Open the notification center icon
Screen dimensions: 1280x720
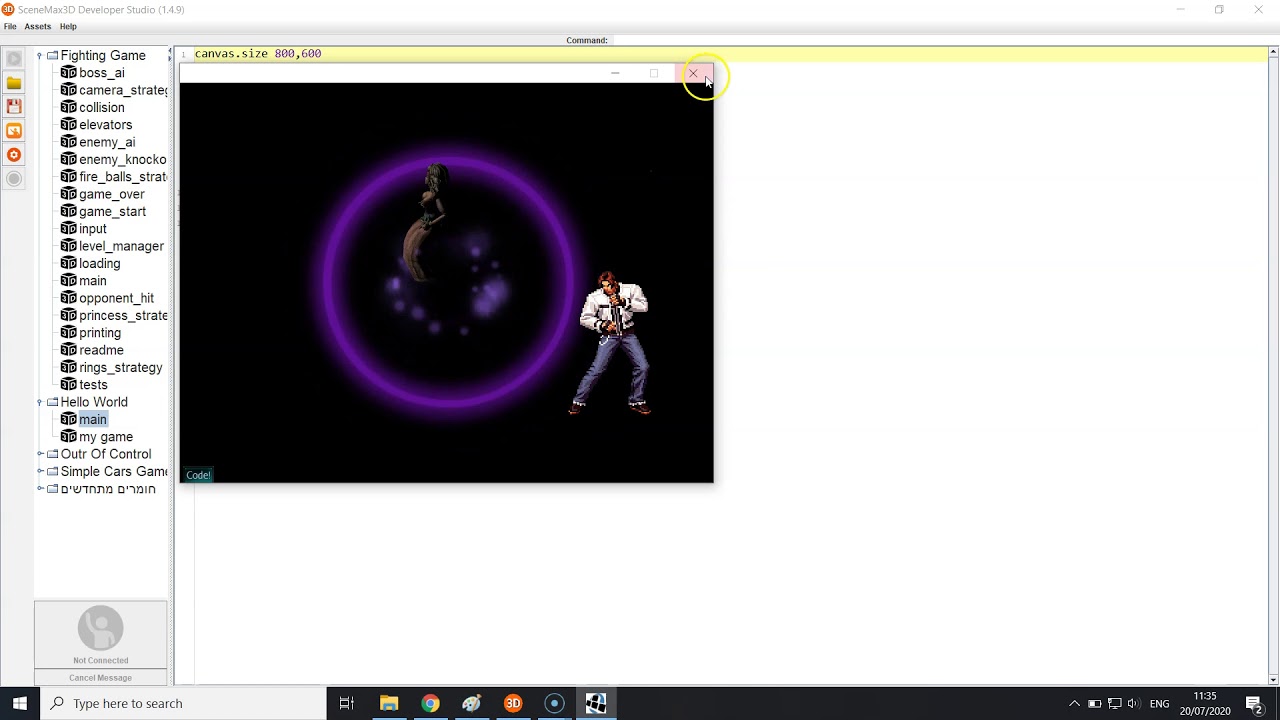coord(1254,703)
